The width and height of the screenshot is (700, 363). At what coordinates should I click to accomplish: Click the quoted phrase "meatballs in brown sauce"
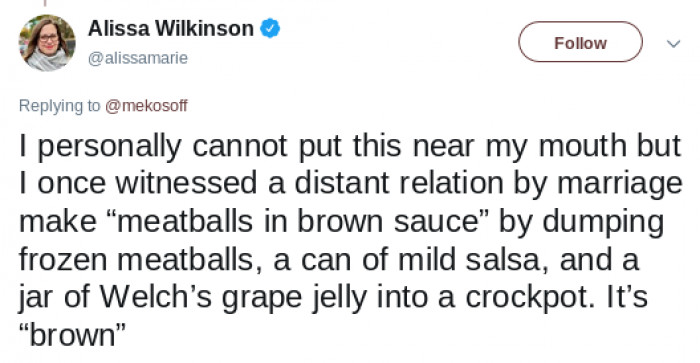(x=297, y=221)
